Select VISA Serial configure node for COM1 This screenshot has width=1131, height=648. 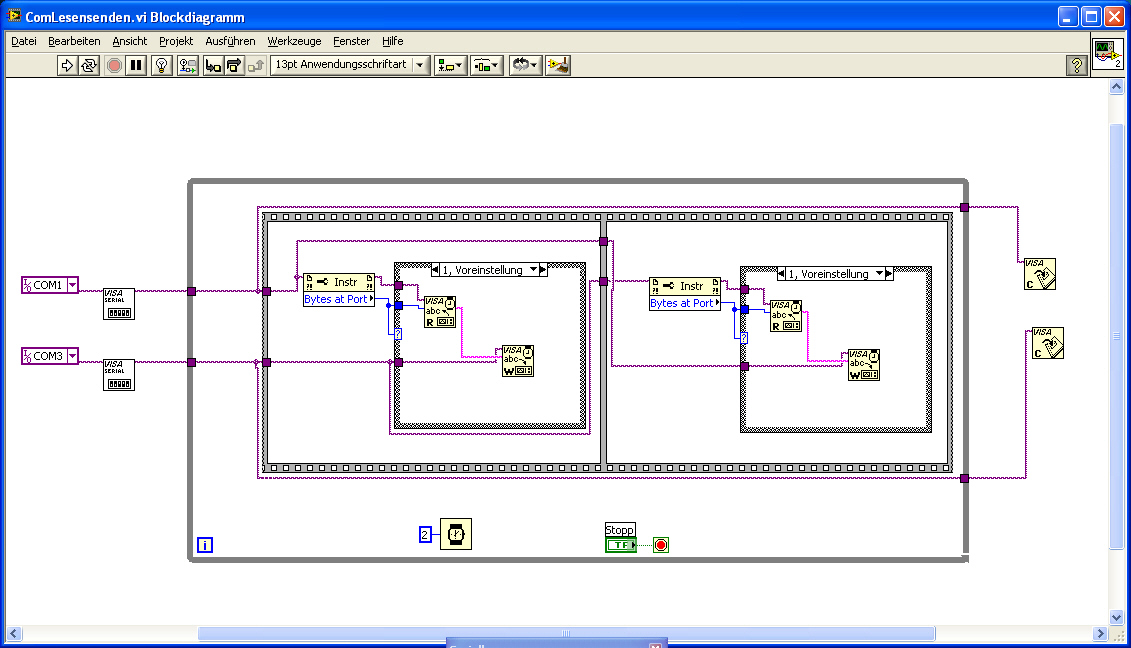[118, 304]
